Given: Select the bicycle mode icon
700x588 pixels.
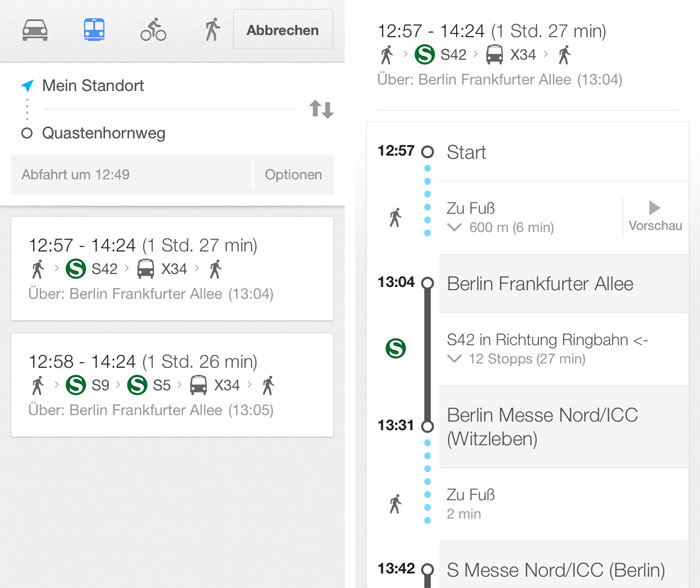Looking at the screenshot, I should pyautogui.click(x=153, y=29).
